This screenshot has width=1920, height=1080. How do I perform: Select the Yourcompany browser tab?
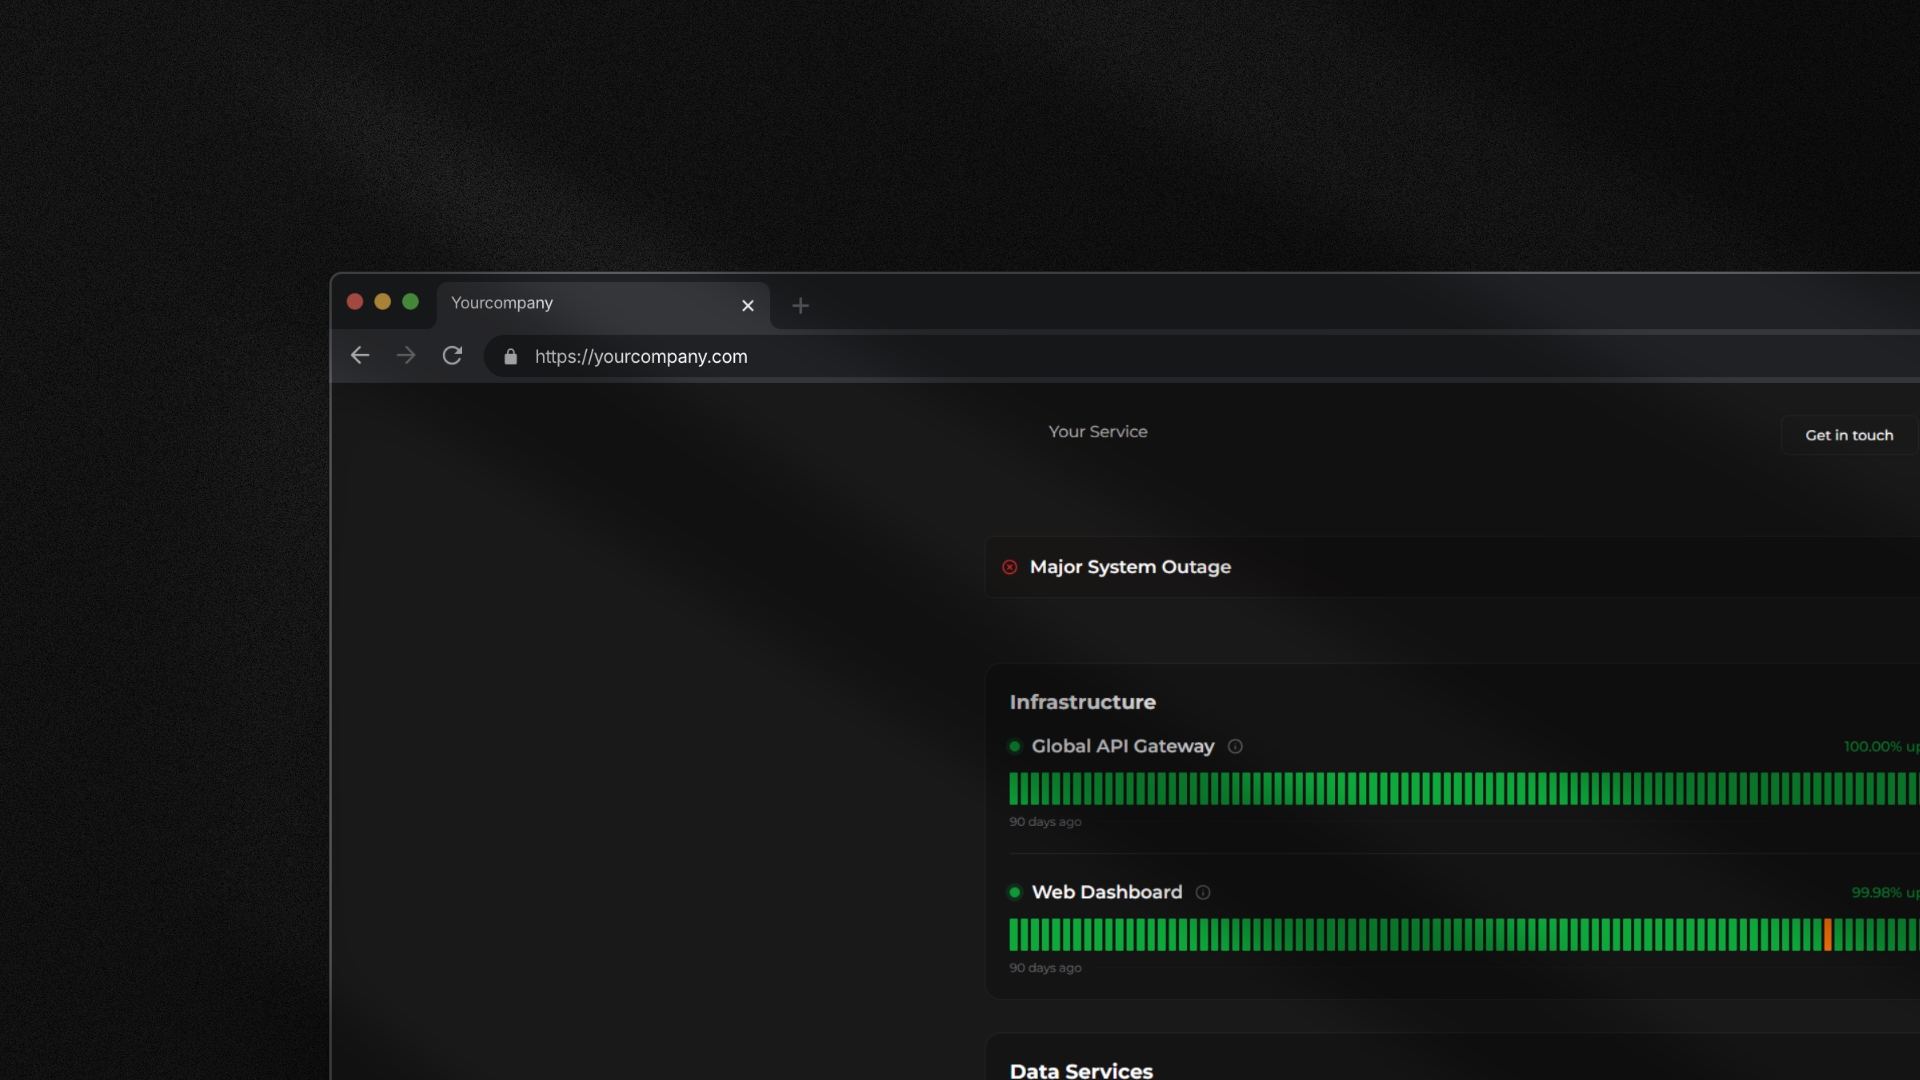click(603, 304)
